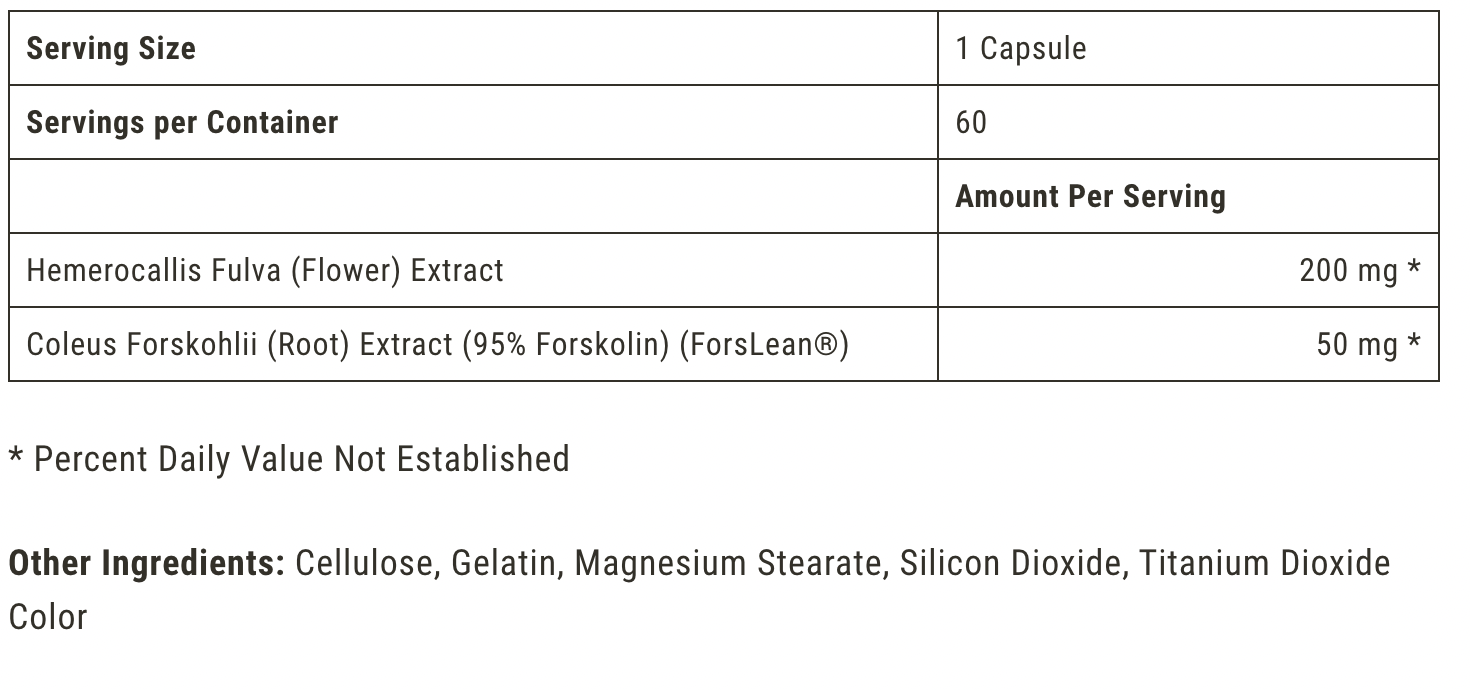Click the "(ForsLean®)" trademark text
Image resolution: width=1470 pixels, height=690 pixels.
[763, 344]
